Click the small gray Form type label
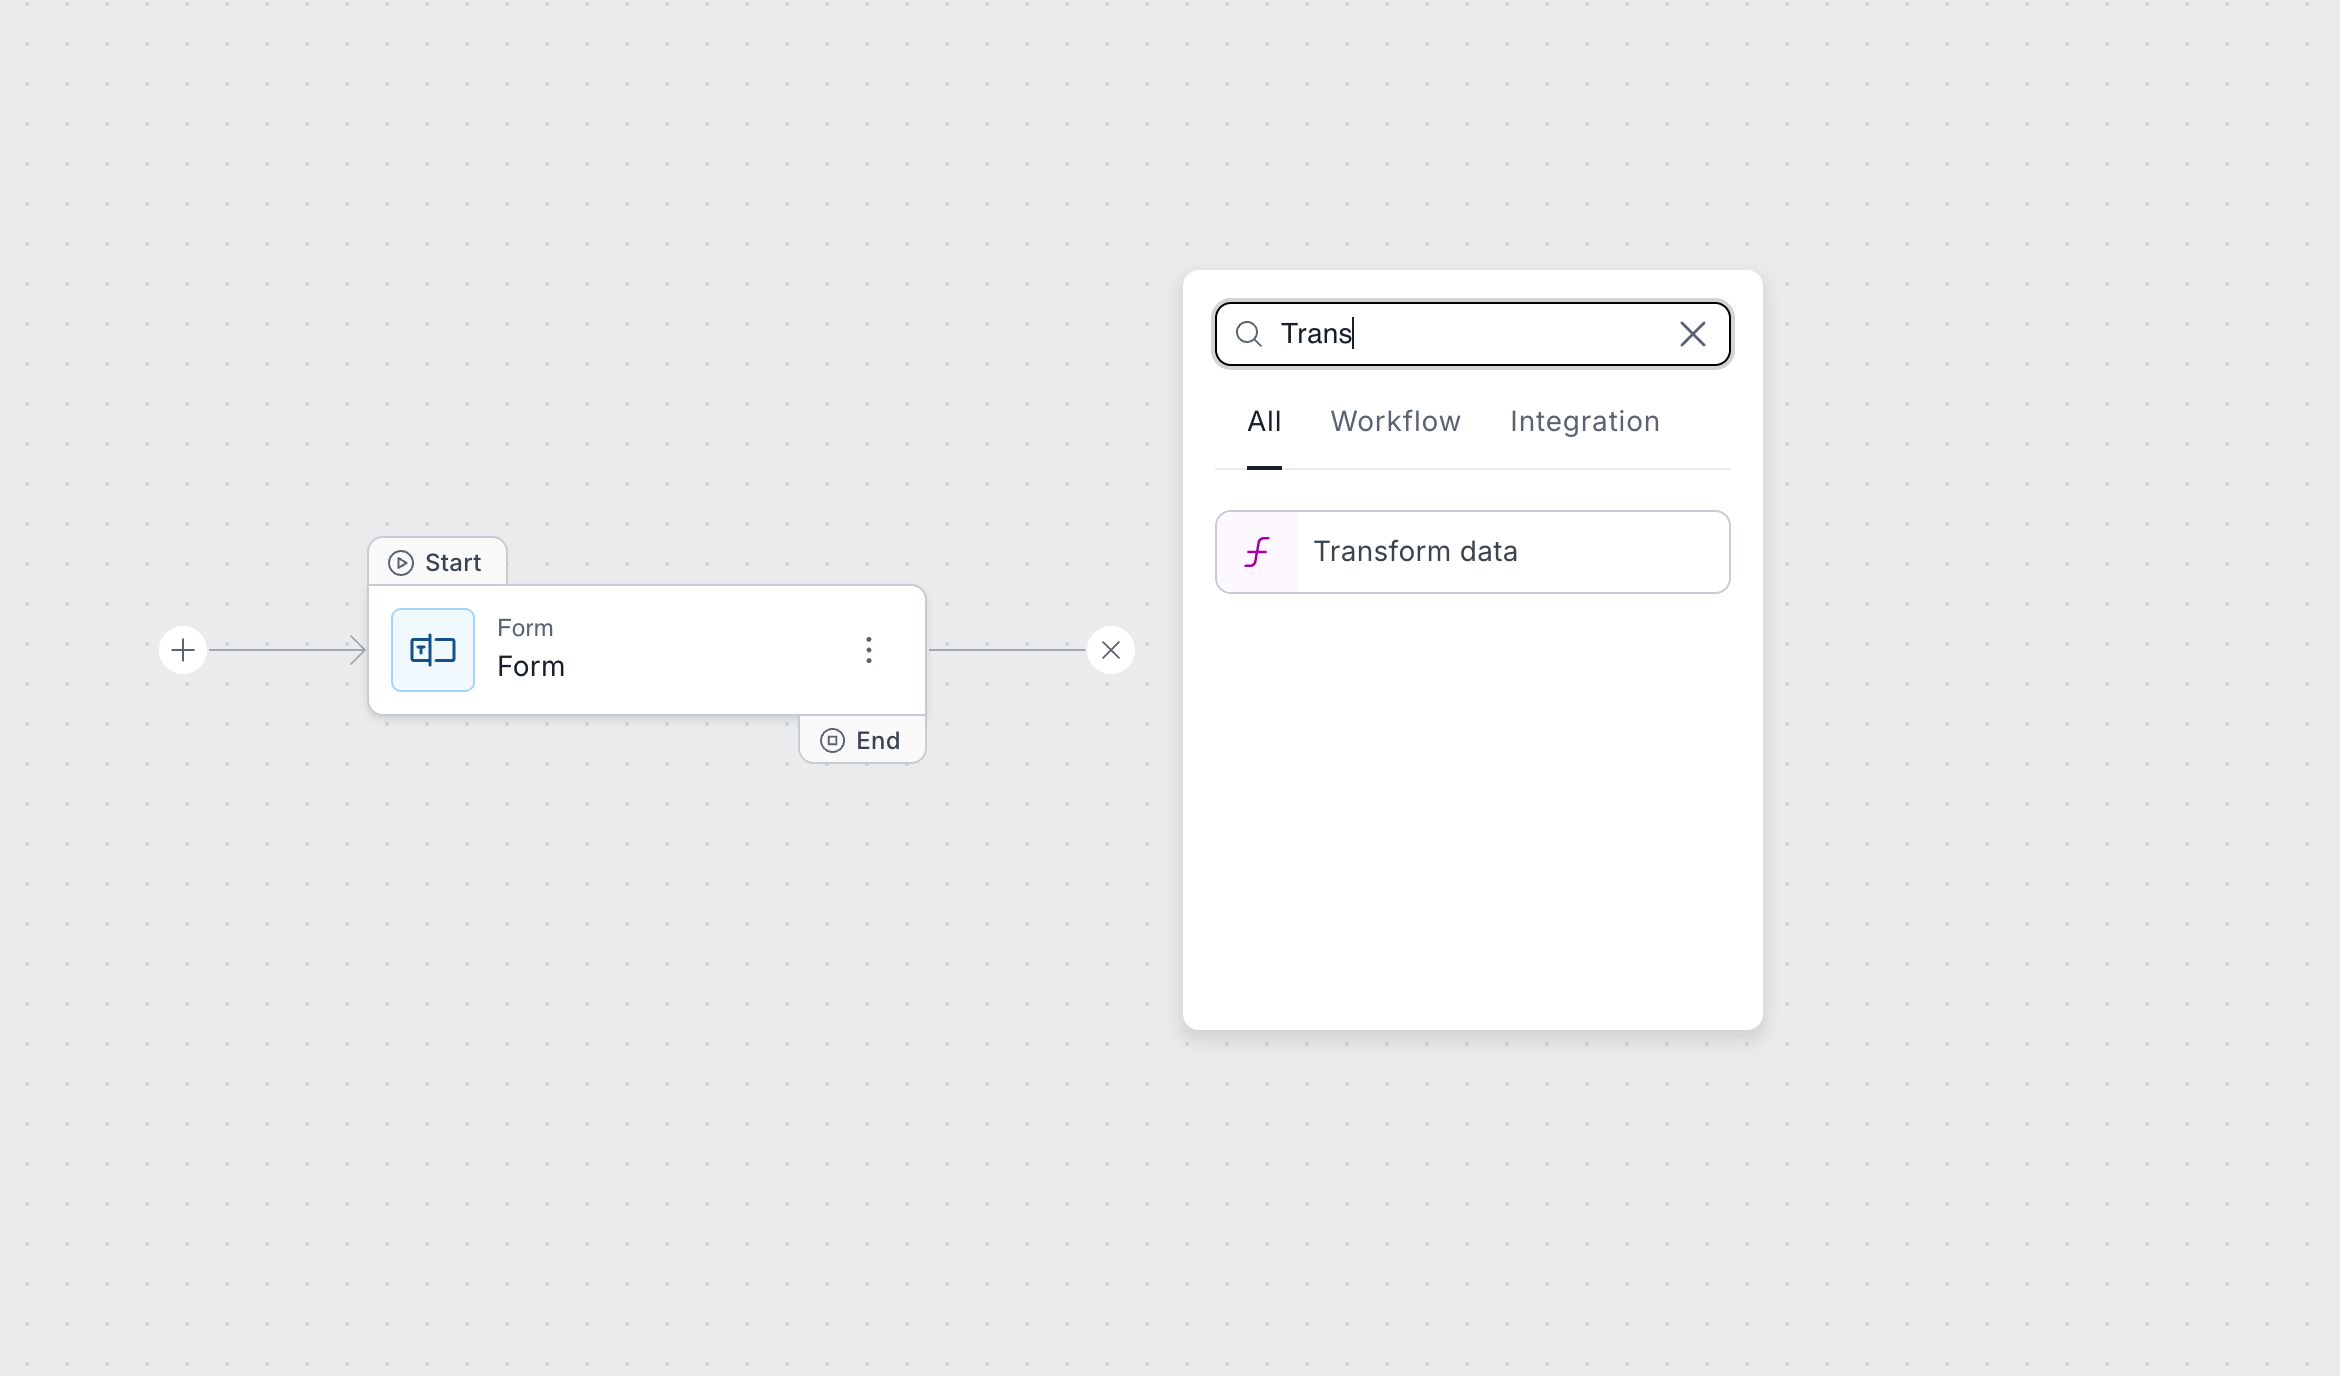Screen dimensions: 2340x1376 (x=525, y=628)
